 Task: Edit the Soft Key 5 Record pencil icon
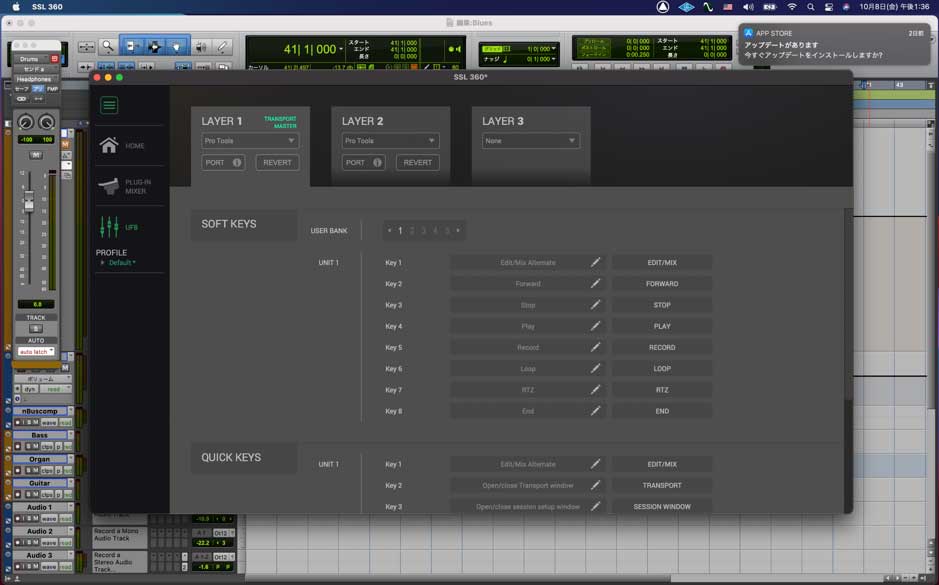coord(595,347)
